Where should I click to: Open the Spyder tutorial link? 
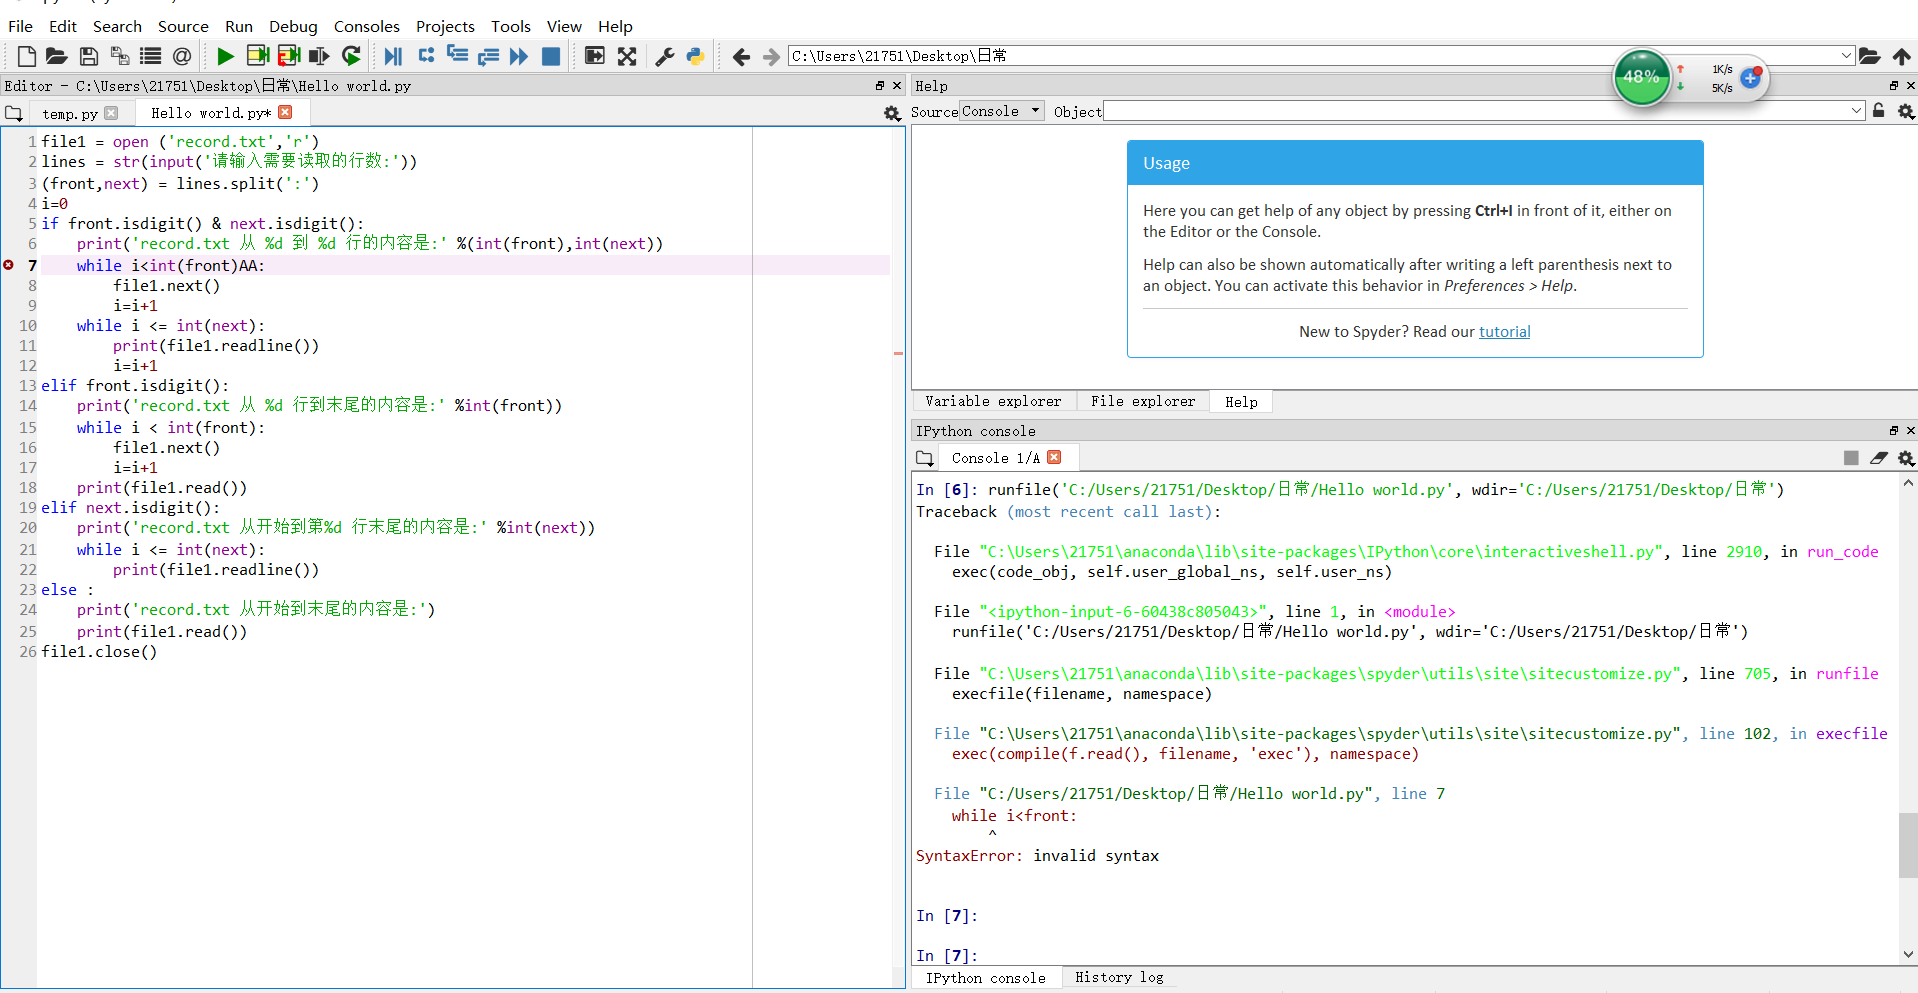[x=1504, y=331]
